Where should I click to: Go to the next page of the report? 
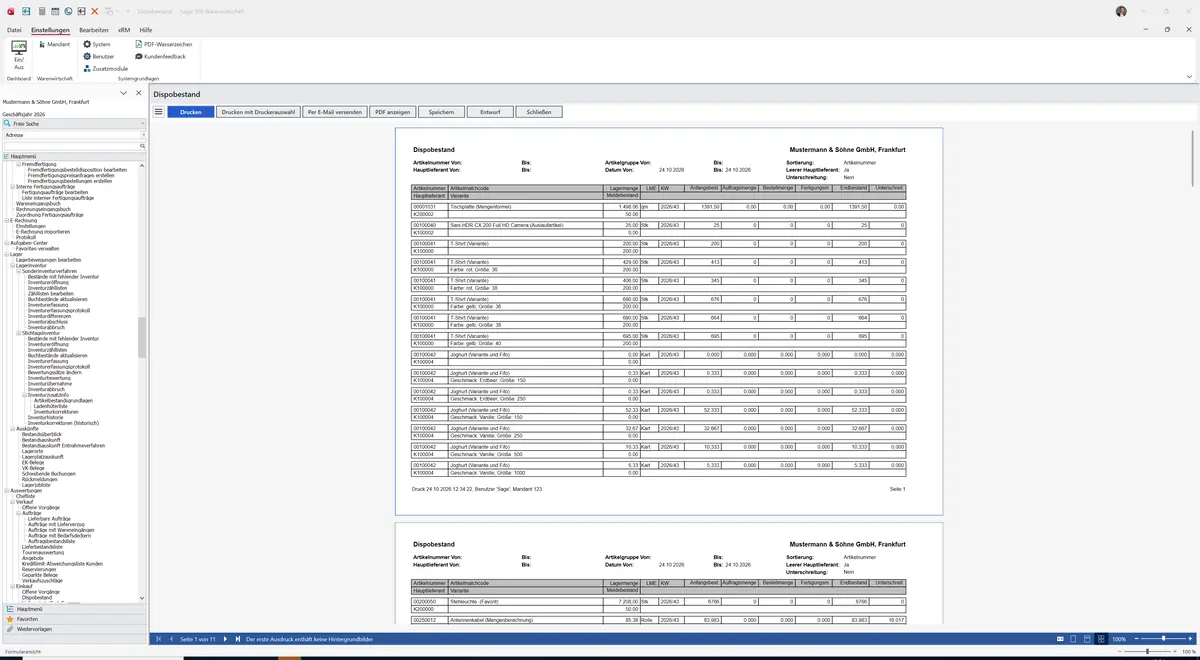click(x=224, y=638)
